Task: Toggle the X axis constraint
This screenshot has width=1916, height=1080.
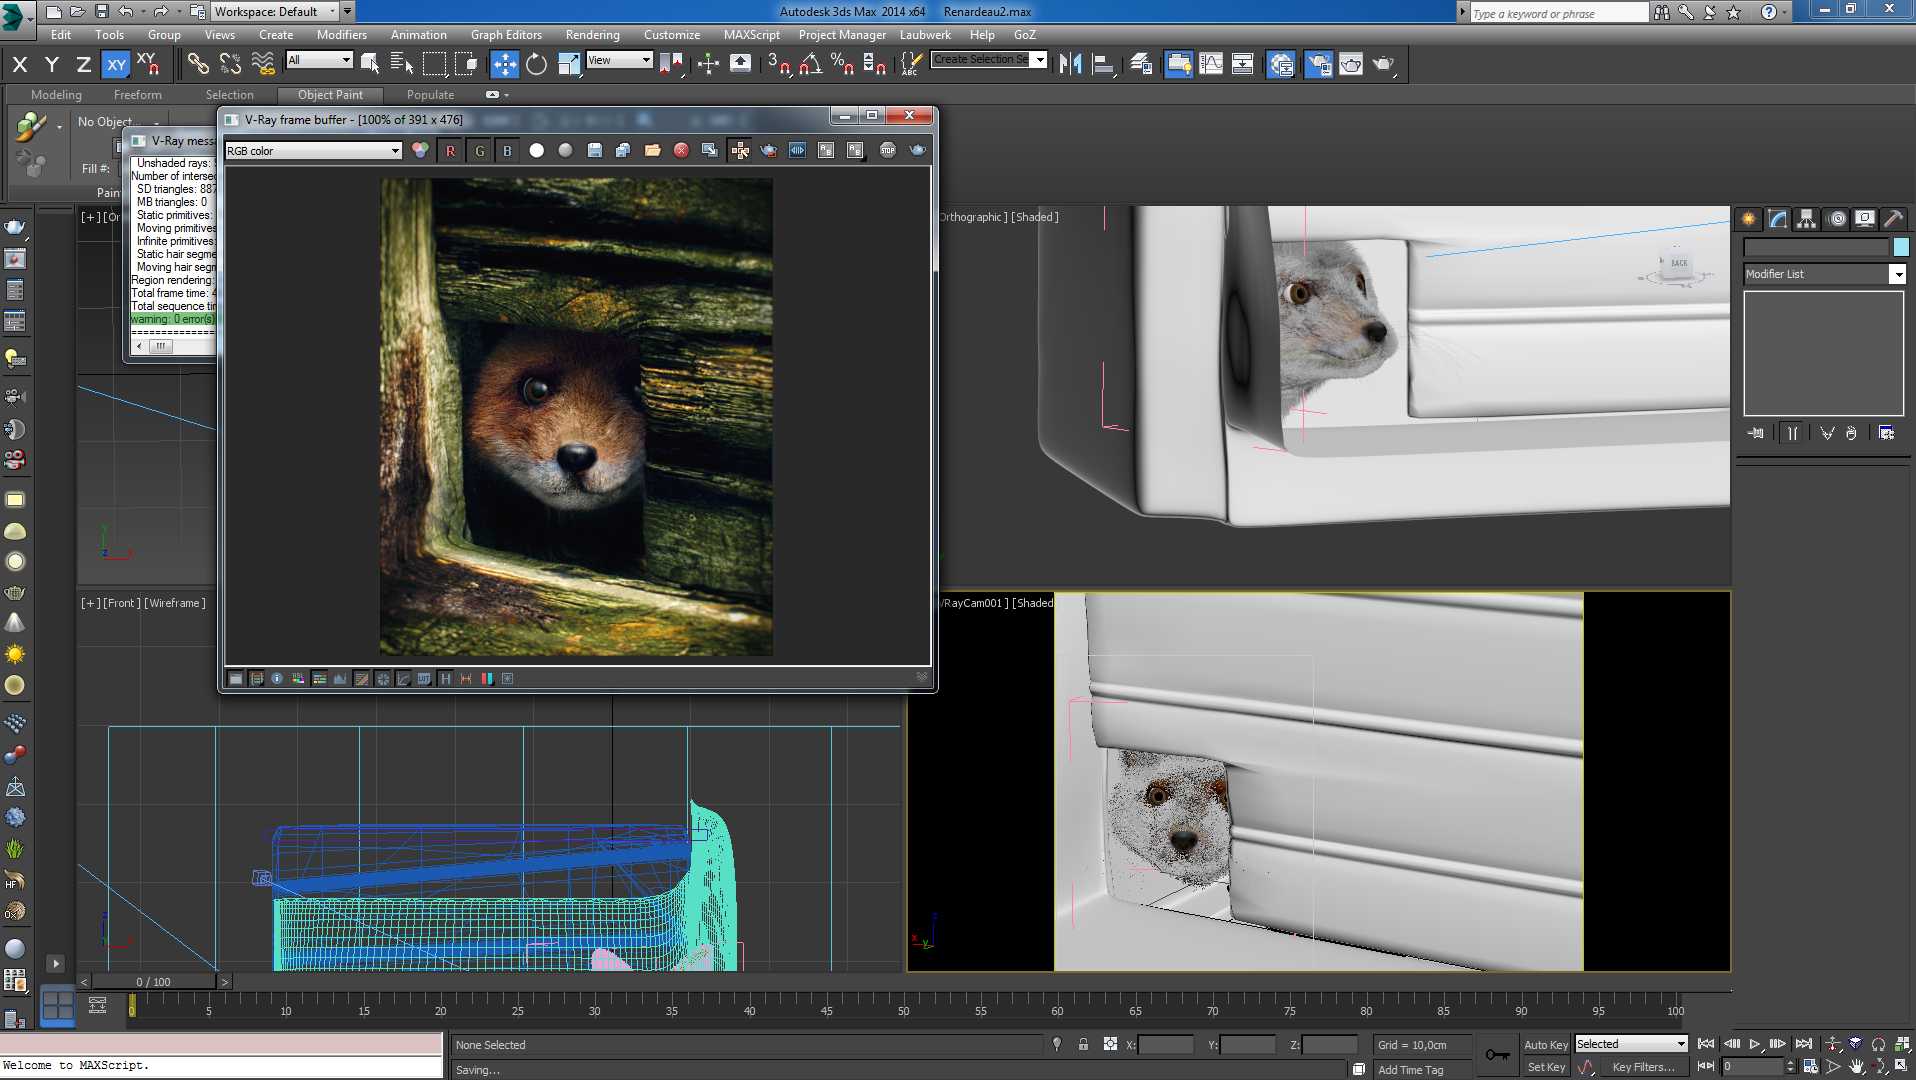Action: point(20,64)
